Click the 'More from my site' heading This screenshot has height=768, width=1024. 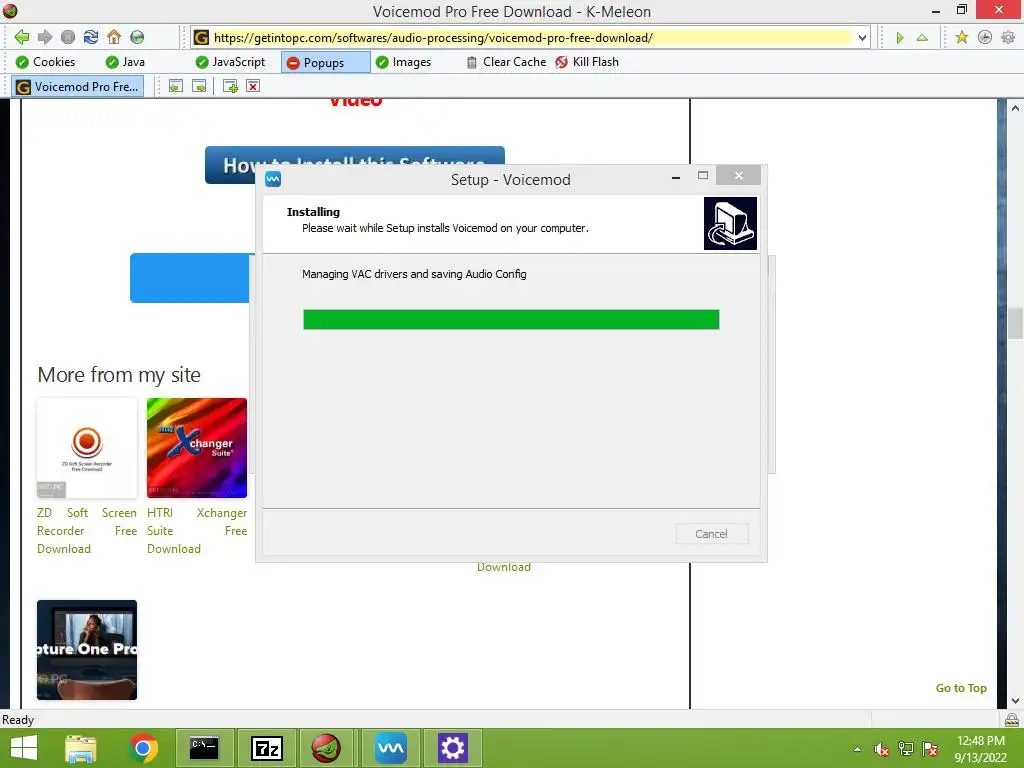pyautogui.click(x=119, y=375)
